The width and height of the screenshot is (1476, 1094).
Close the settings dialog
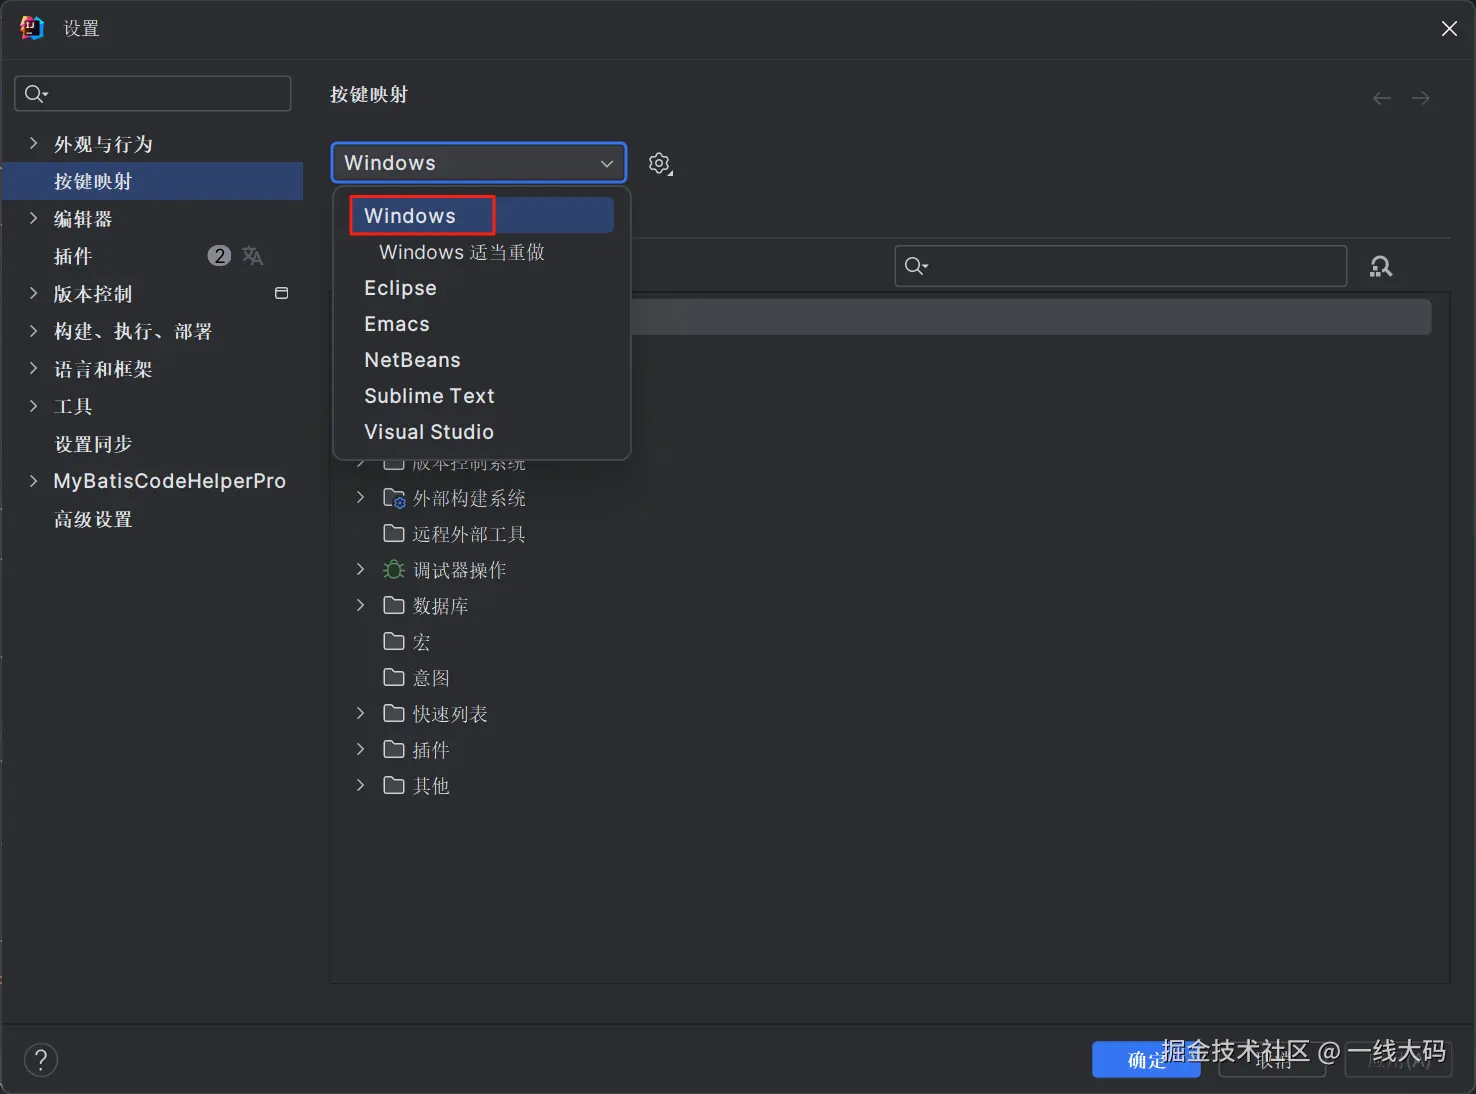[x=1449, y=29]
